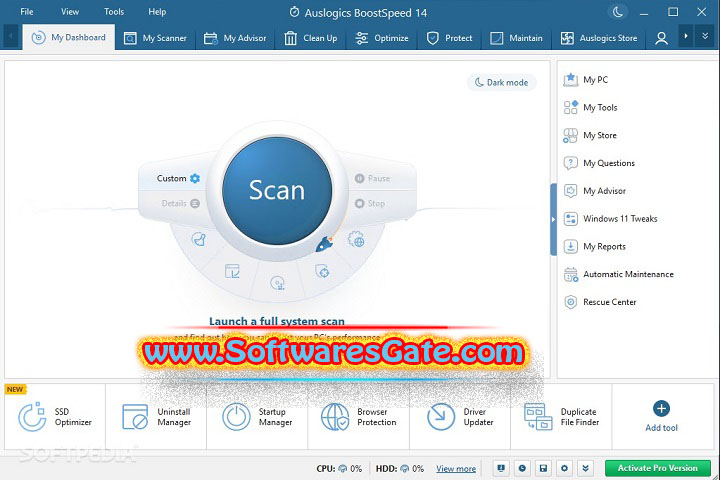Expand the tabs overflow chevron

point(705,36)
